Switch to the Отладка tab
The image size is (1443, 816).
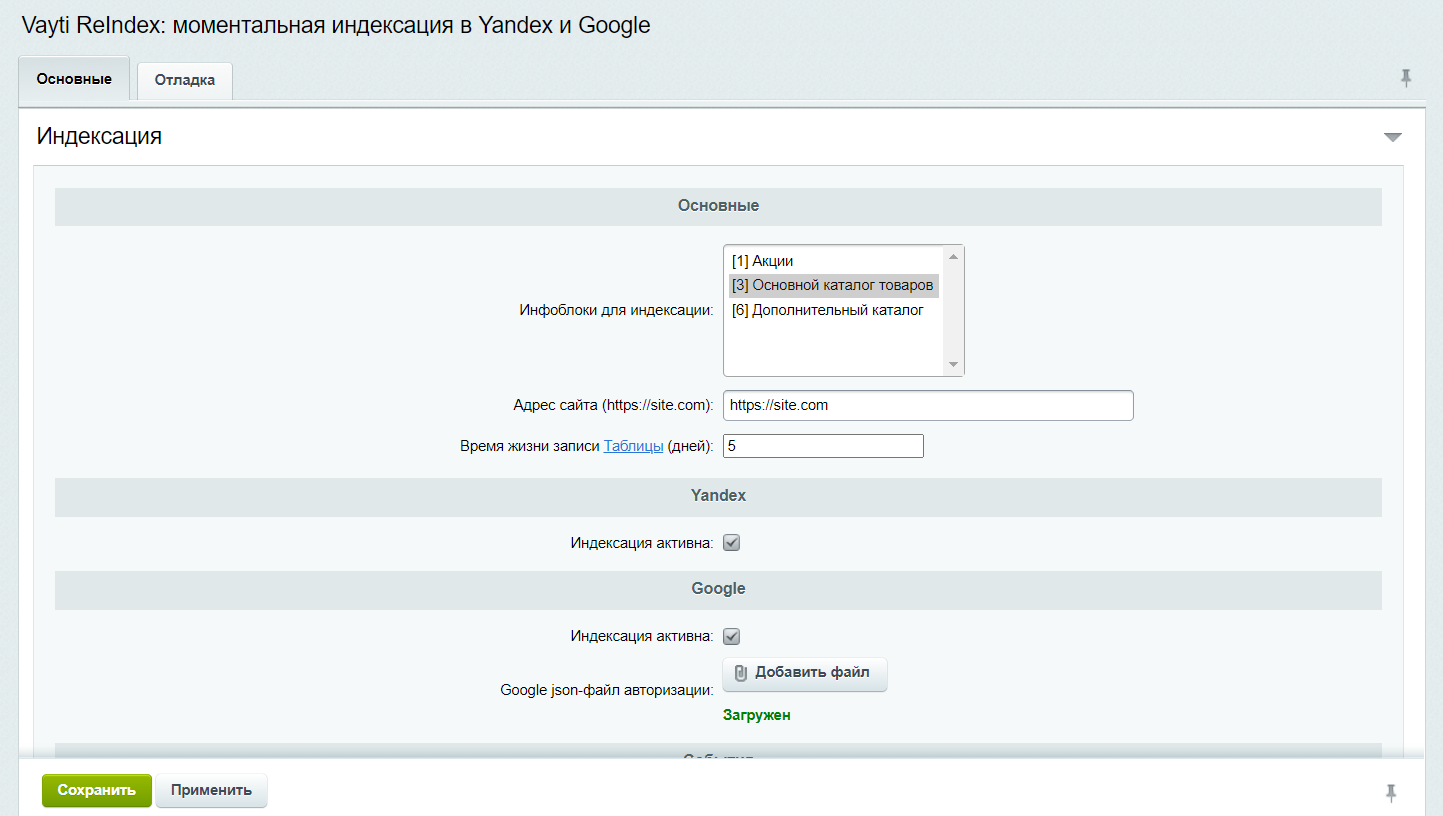coord(185,80)
